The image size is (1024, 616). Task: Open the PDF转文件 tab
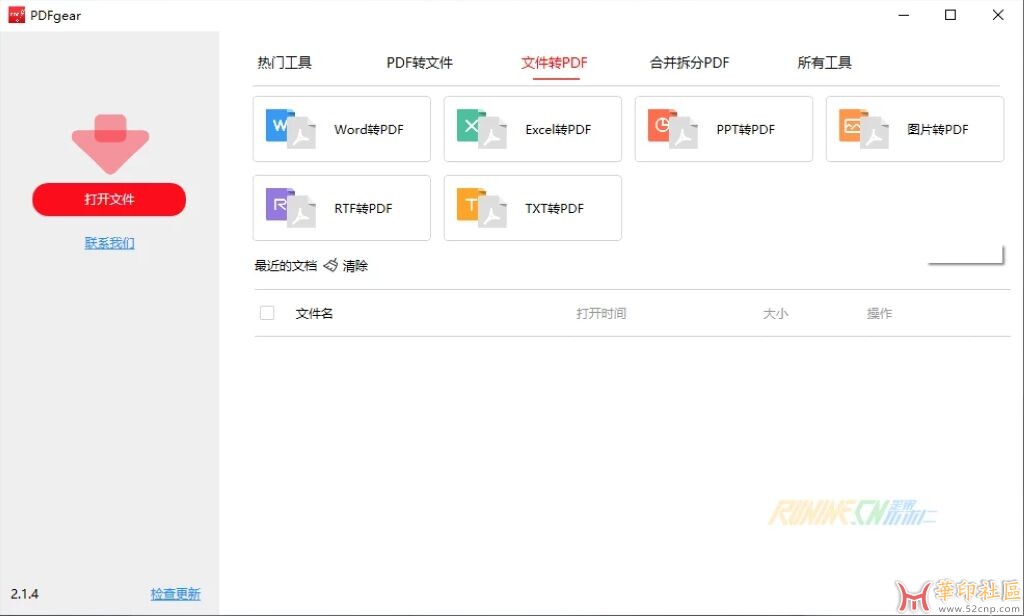[x=419, y=63]
